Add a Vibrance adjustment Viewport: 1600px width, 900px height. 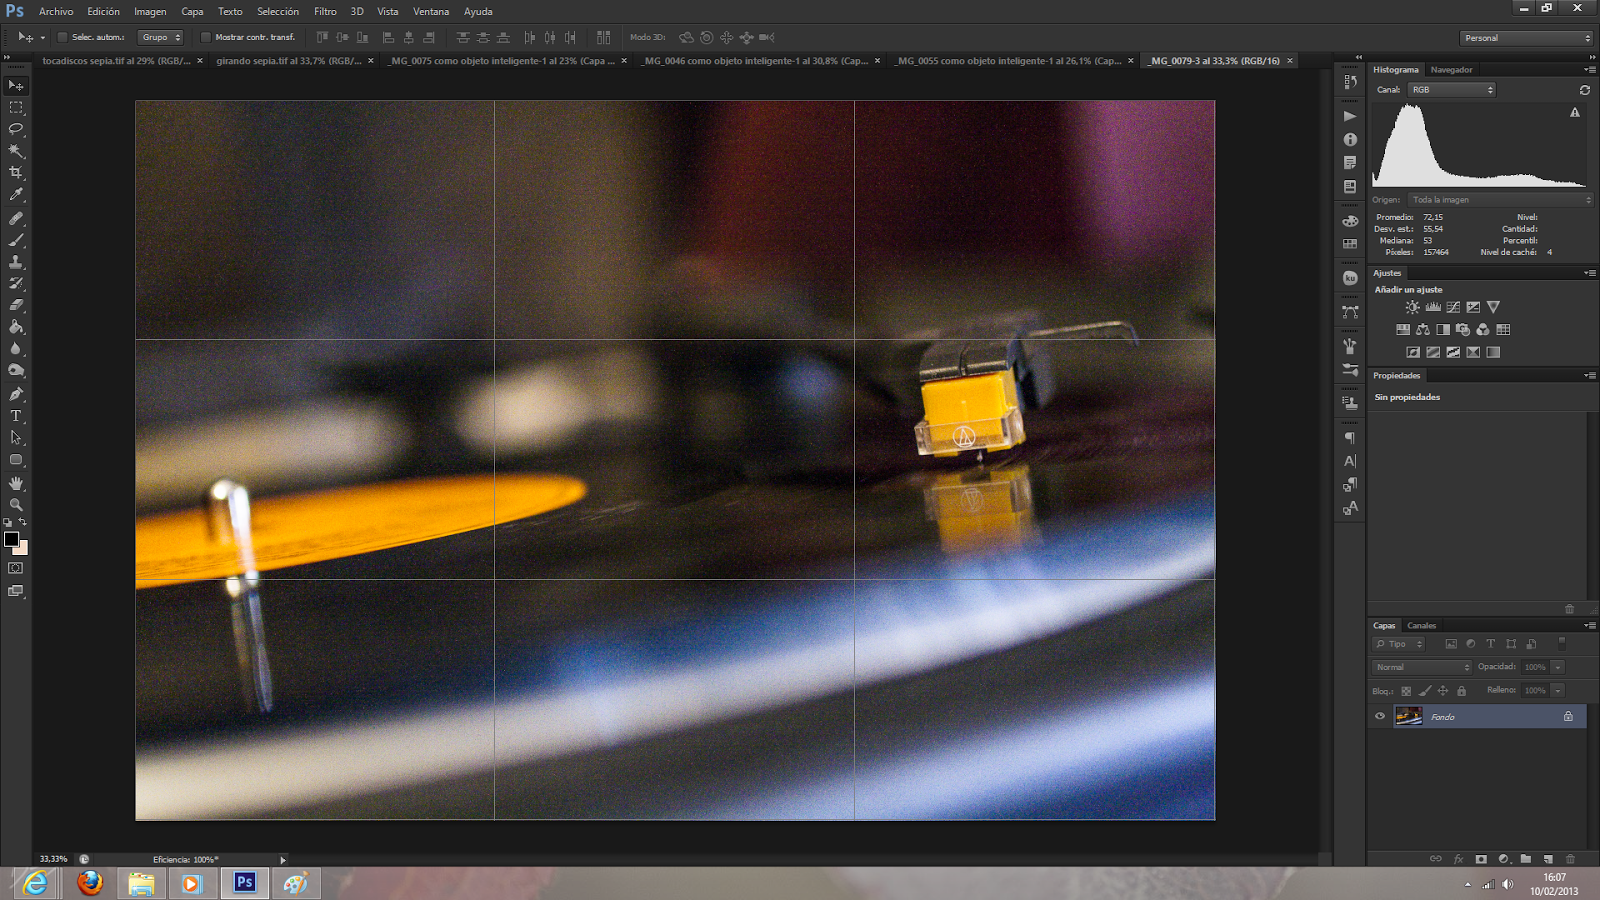1493,307
